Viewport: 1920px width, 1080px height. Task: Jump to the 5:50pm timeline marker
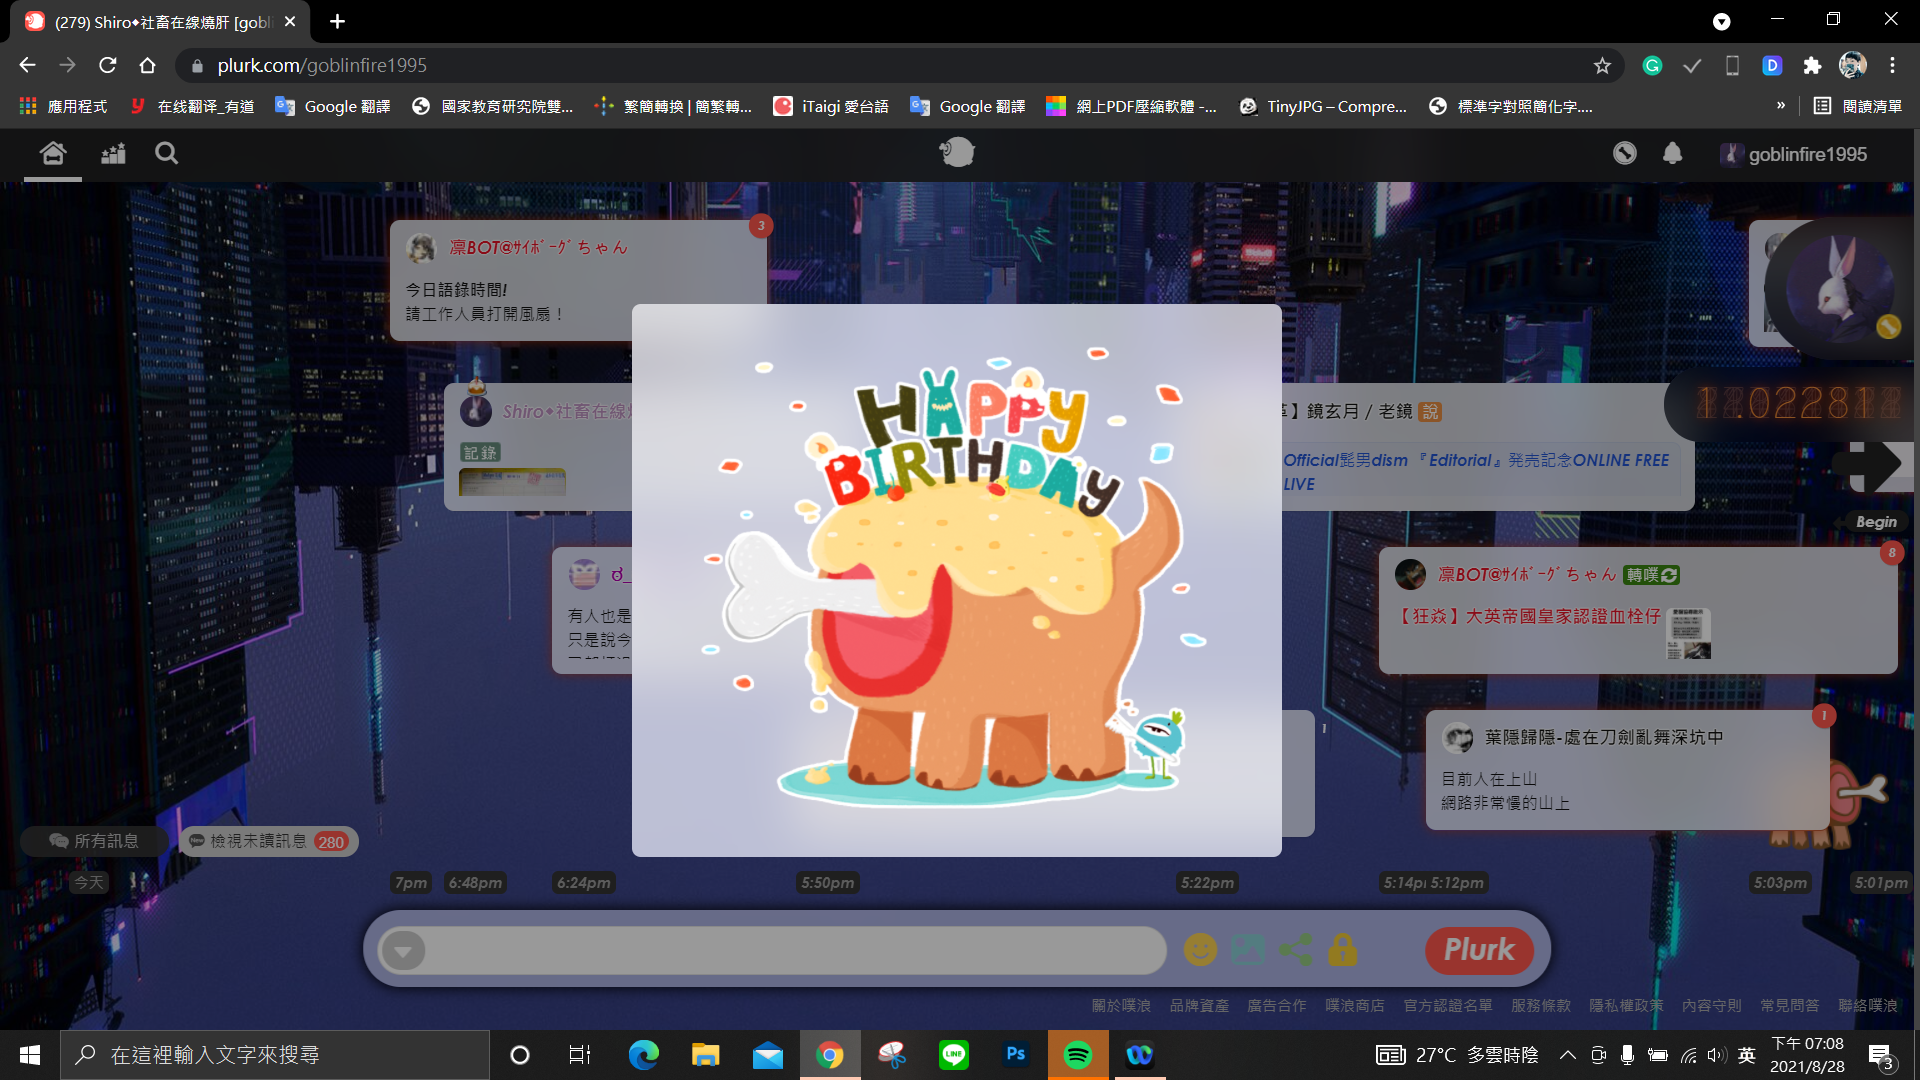(828, 882)
